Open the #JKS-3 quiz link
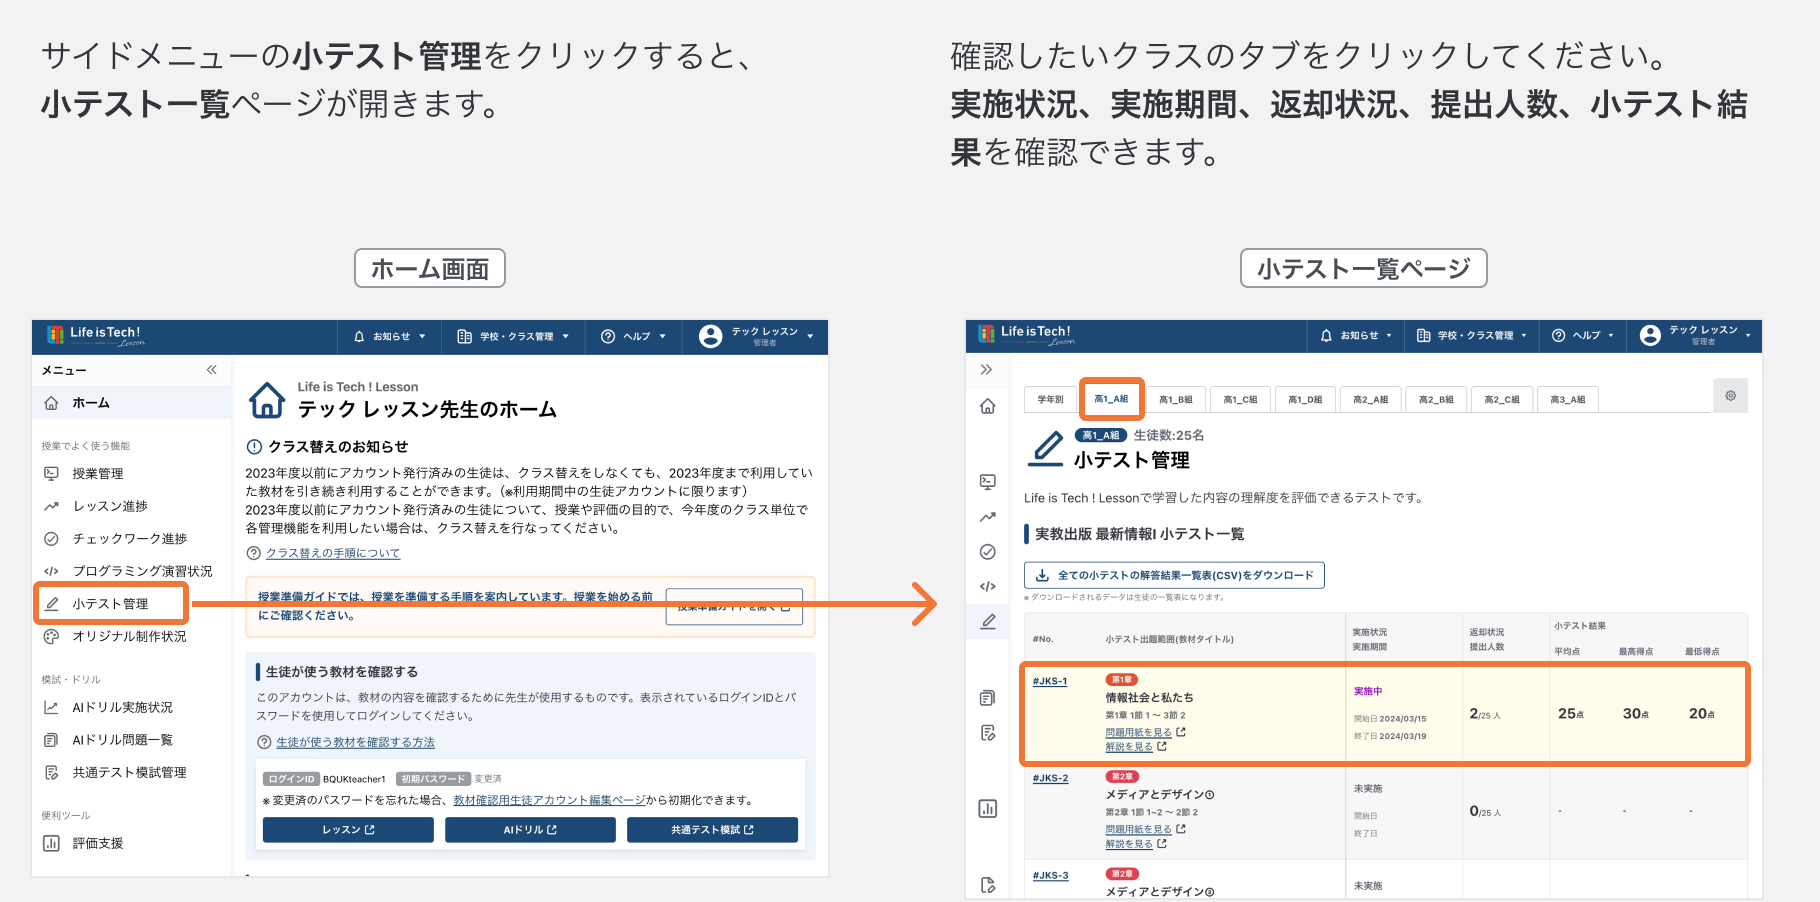Image resolution: width=1820 pixels, height=902 pixels. click(1050, 875)
